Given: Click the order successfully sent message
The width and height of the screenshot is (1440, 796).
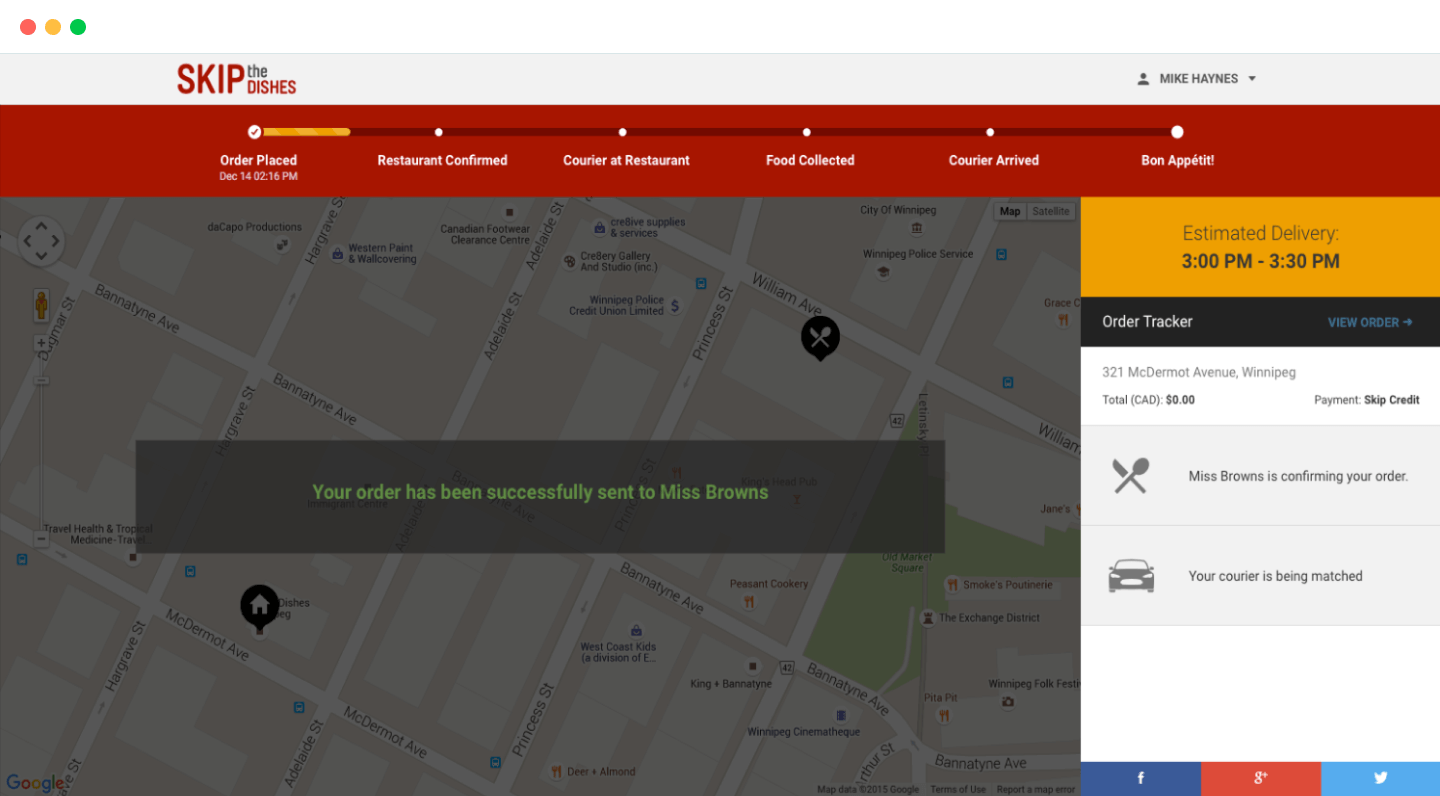Looking at the screenshot, I should 540,492.
